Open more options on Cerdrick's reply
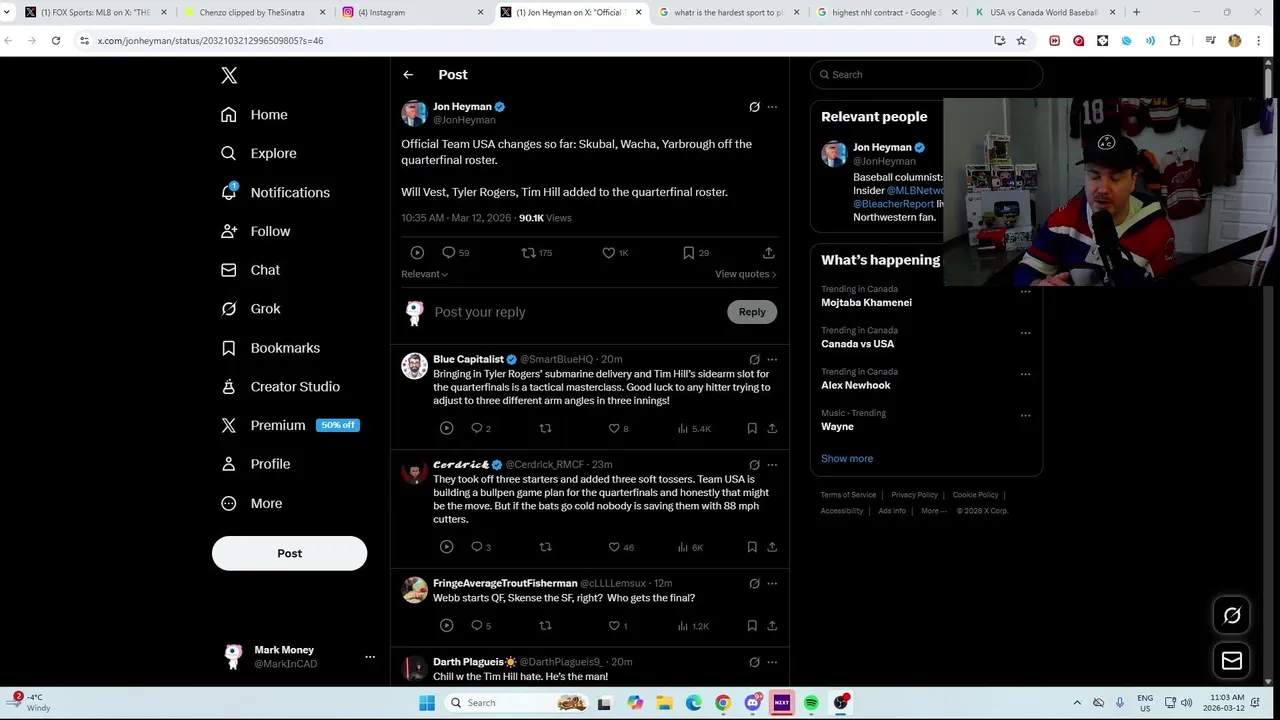This screenshot has height=720, width=1280. coord(772,465)
